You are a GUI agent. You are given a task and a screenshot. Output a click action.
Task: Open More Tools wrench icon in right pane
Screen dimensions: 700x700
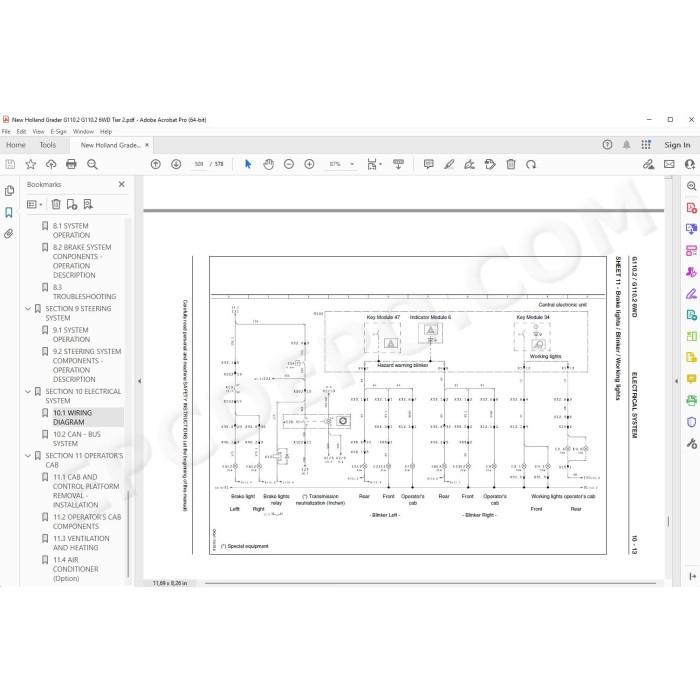point(691,443)
